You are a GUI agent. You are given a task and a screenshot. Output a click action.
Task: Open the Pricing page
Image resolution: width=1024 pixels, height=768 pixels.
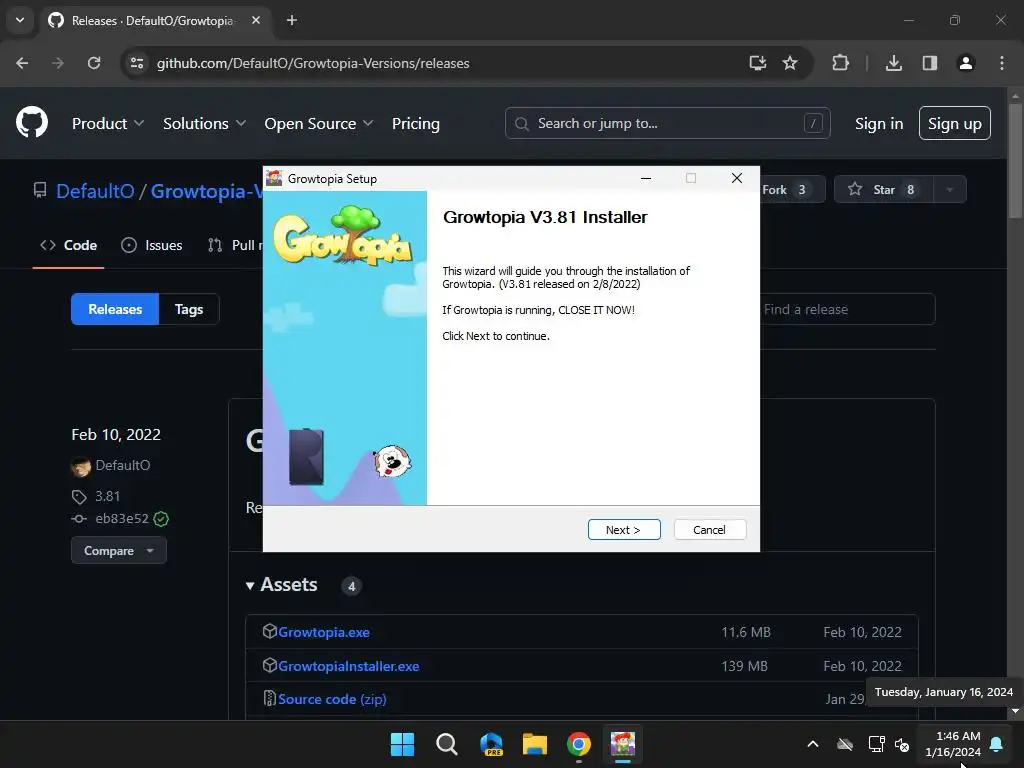pos(415,123)
